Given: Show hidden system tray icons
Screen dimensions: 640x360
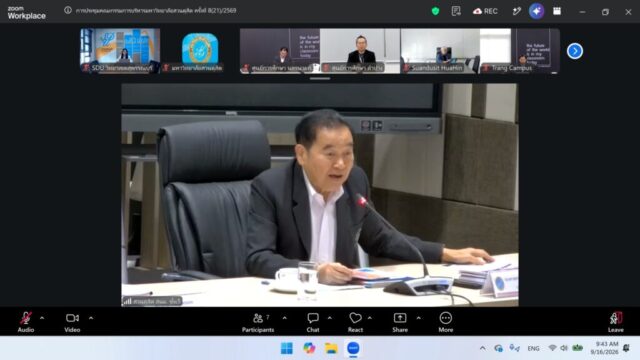Looking at the screenshot, I should click(x=482, y=348).
